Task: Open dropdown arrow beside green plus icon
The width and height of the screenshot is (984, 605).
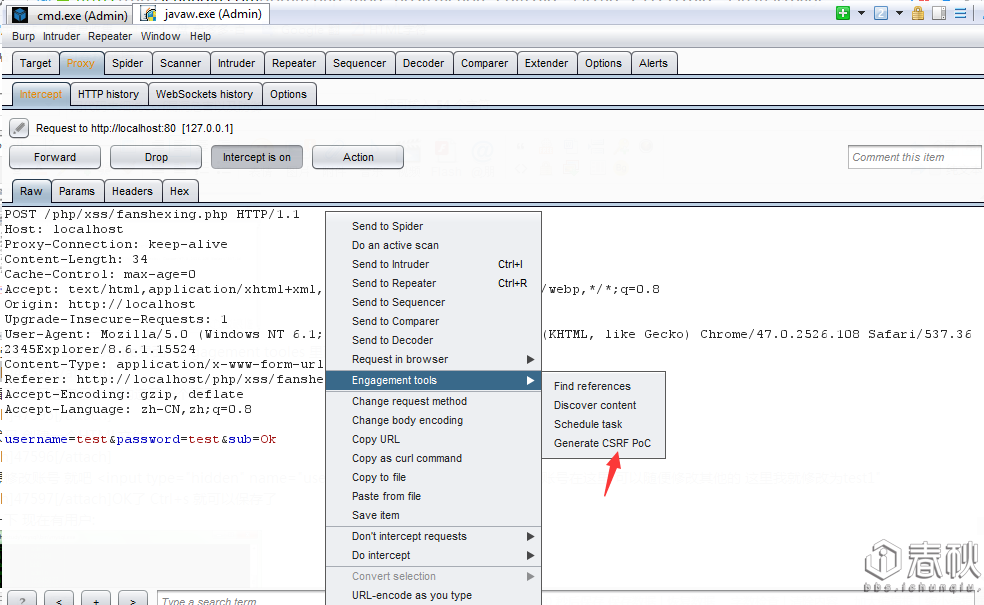Action: [x=861, y=13]
